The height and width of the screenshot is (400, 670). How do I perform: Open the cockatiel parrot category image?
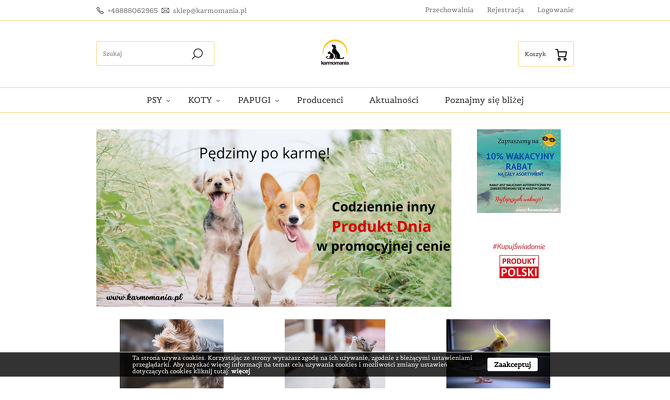click(498, 353)
